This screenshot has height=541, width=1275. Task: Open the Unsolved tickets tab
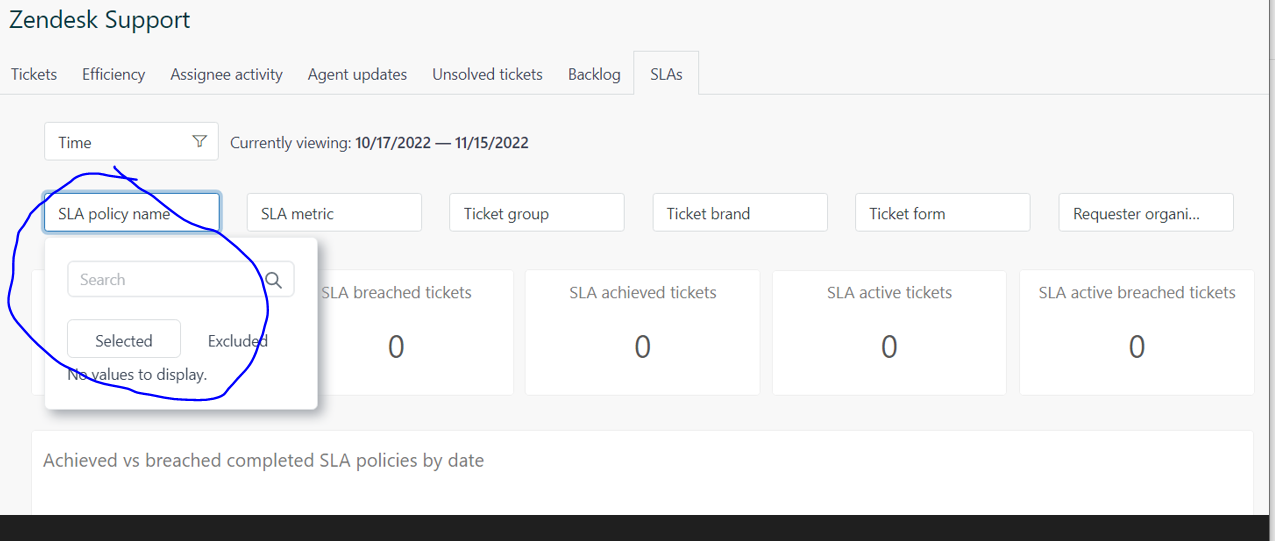pyautogui.click(x=487, y=74)
